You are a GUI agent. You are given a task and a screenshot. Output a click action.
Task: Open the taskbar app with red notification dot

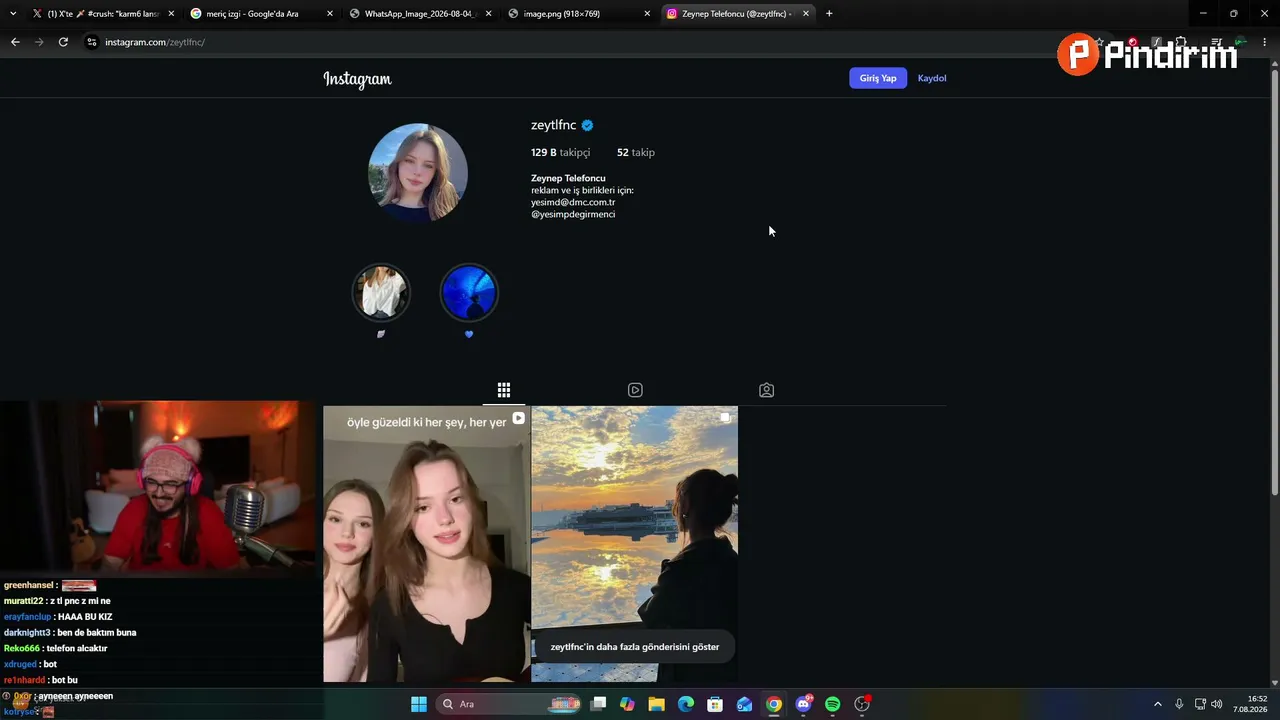[x=862, y=704]
